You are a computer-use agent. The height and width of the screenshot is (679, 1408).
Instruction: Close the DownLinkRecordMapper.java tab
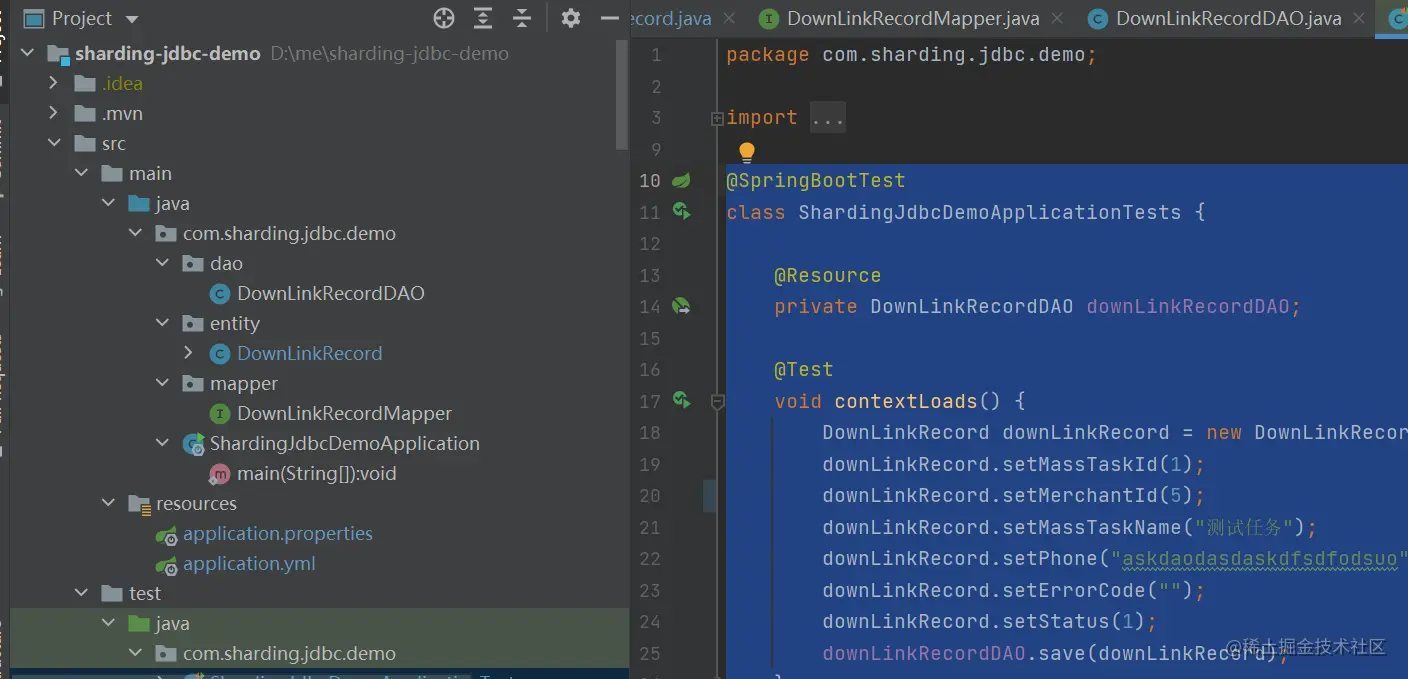[x=1059, y=18]
